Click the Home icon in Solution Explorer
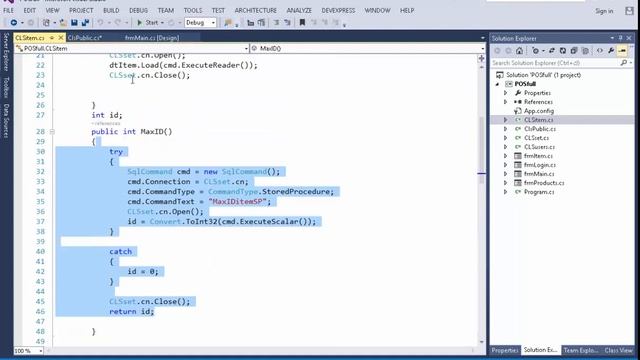The width and height of the screenshot is (640, 360). pyautogui.click(x=519, y=51)
